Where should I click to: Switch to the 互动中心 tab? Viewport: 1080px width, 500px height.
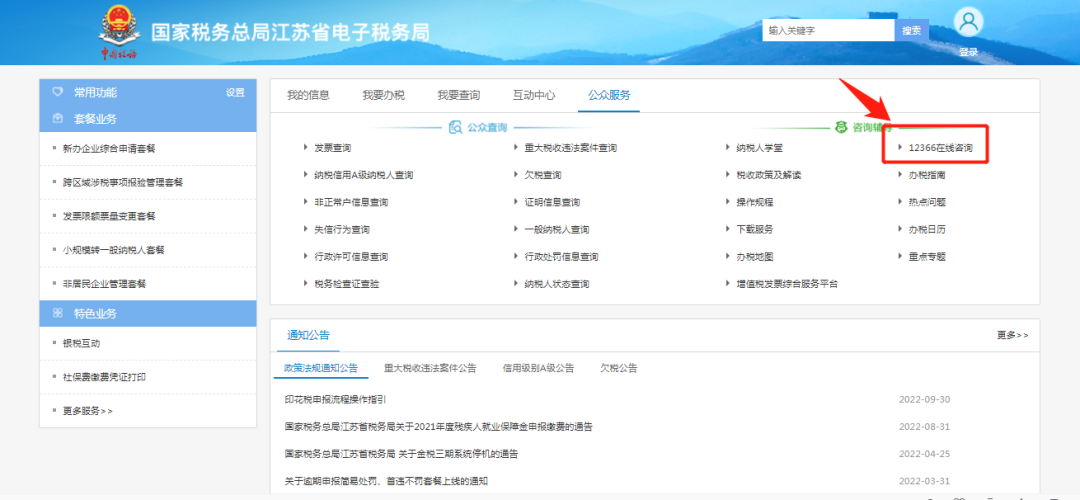click(x=534, y=95)
